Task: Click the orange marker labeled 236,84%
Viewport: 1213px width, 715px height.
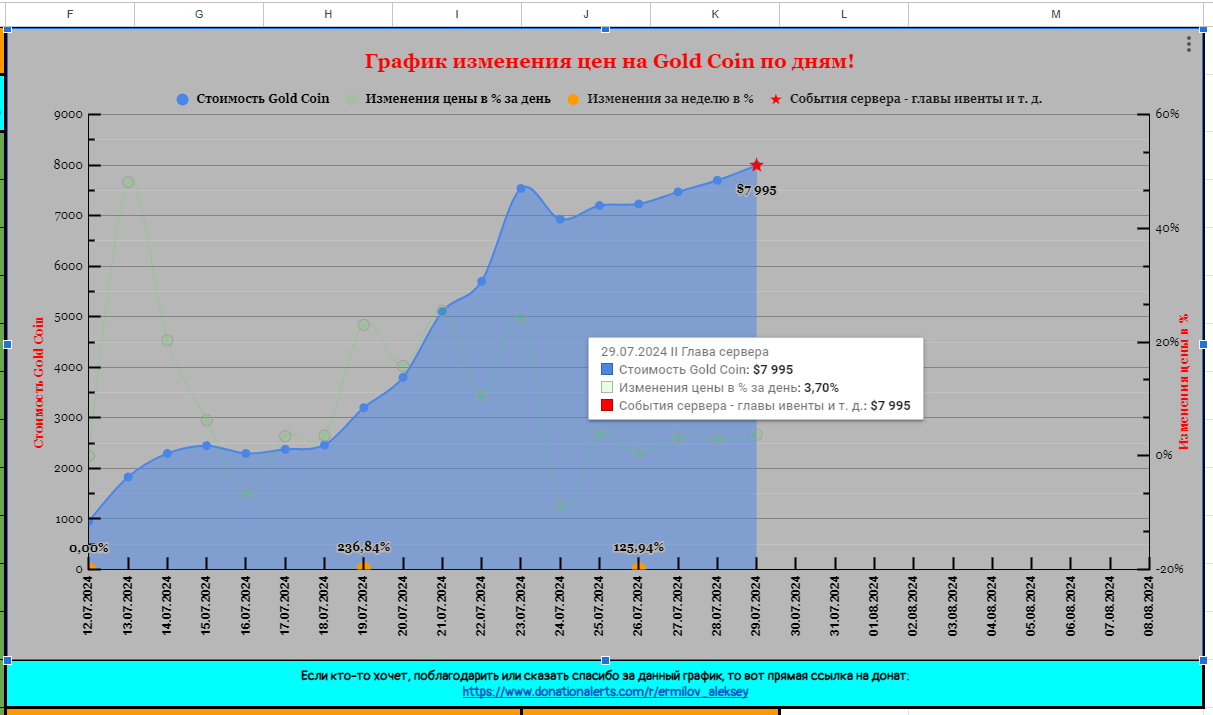Action: (x=364, y=568)
